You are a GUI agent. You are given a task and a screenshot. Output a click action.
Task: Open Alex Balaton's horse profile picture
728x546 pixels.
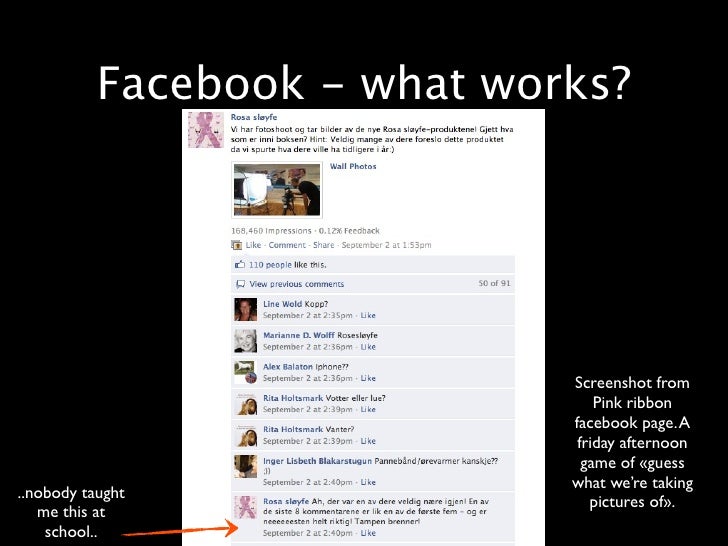coord(245,372)
